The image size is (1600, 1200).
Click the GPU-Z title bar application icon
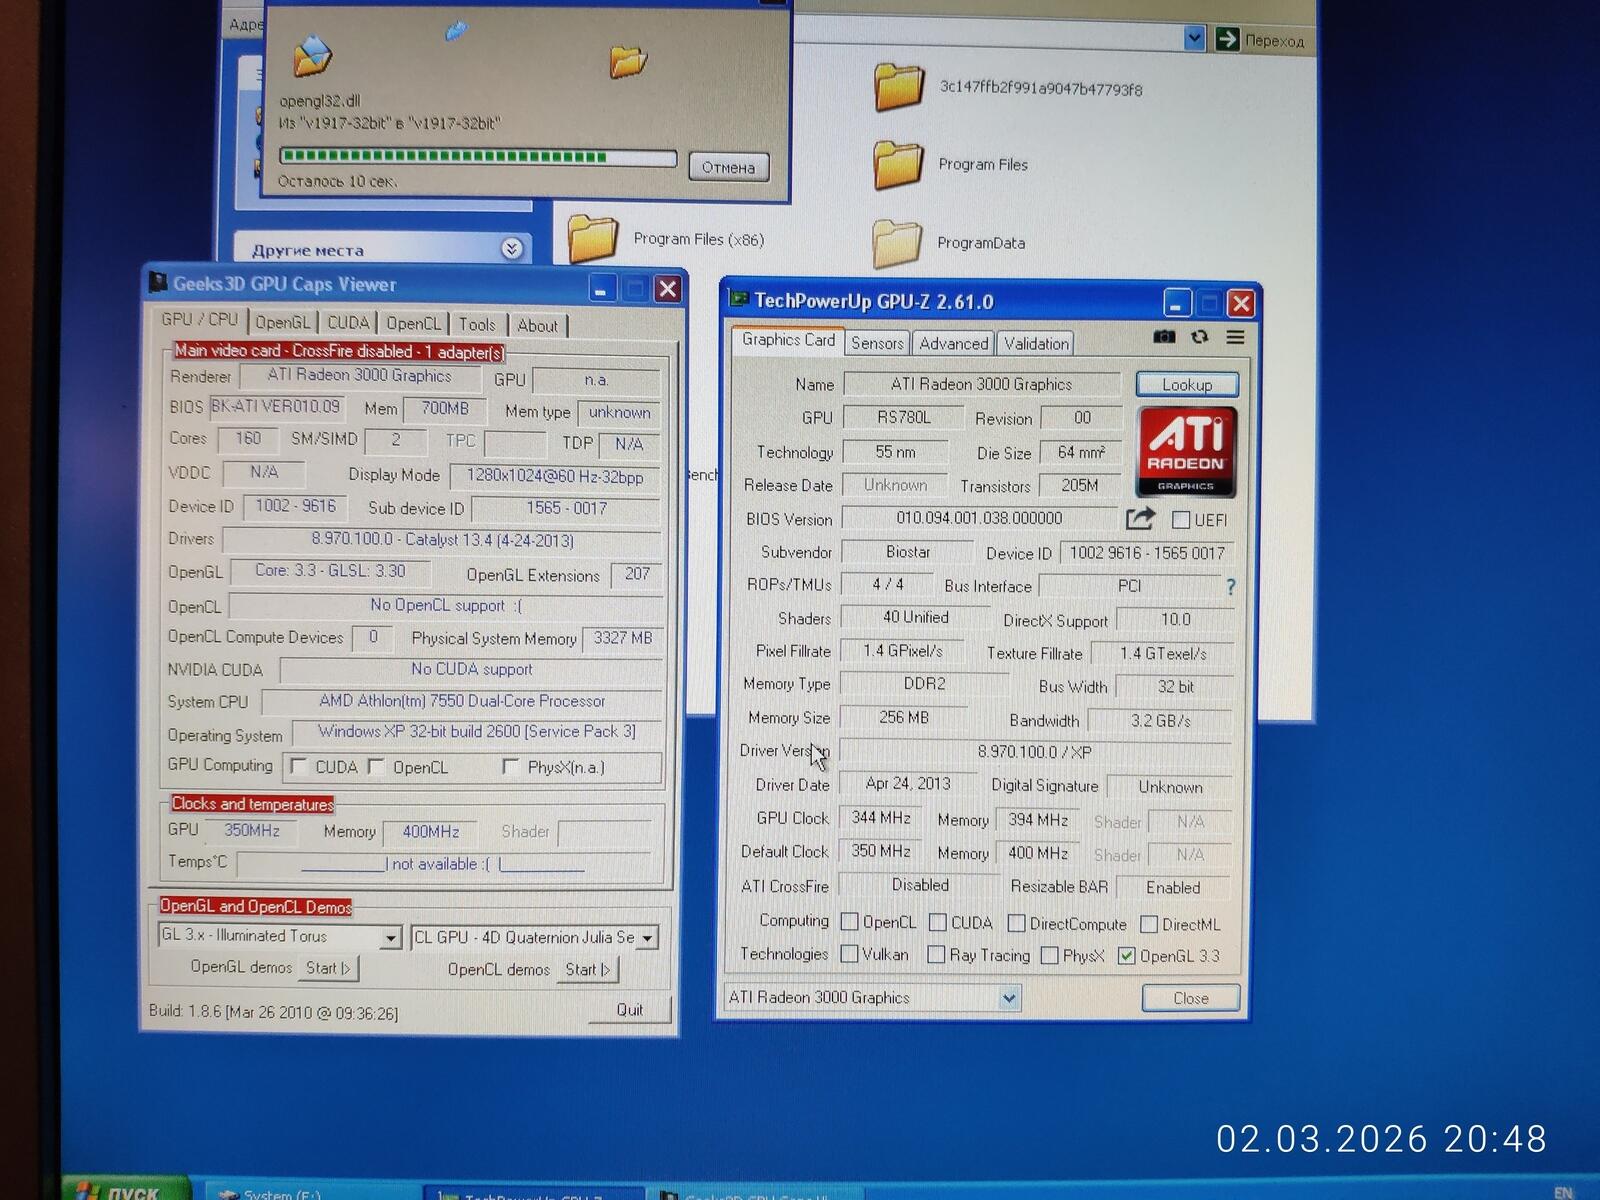pyautogui.click(x=739, y=298)
